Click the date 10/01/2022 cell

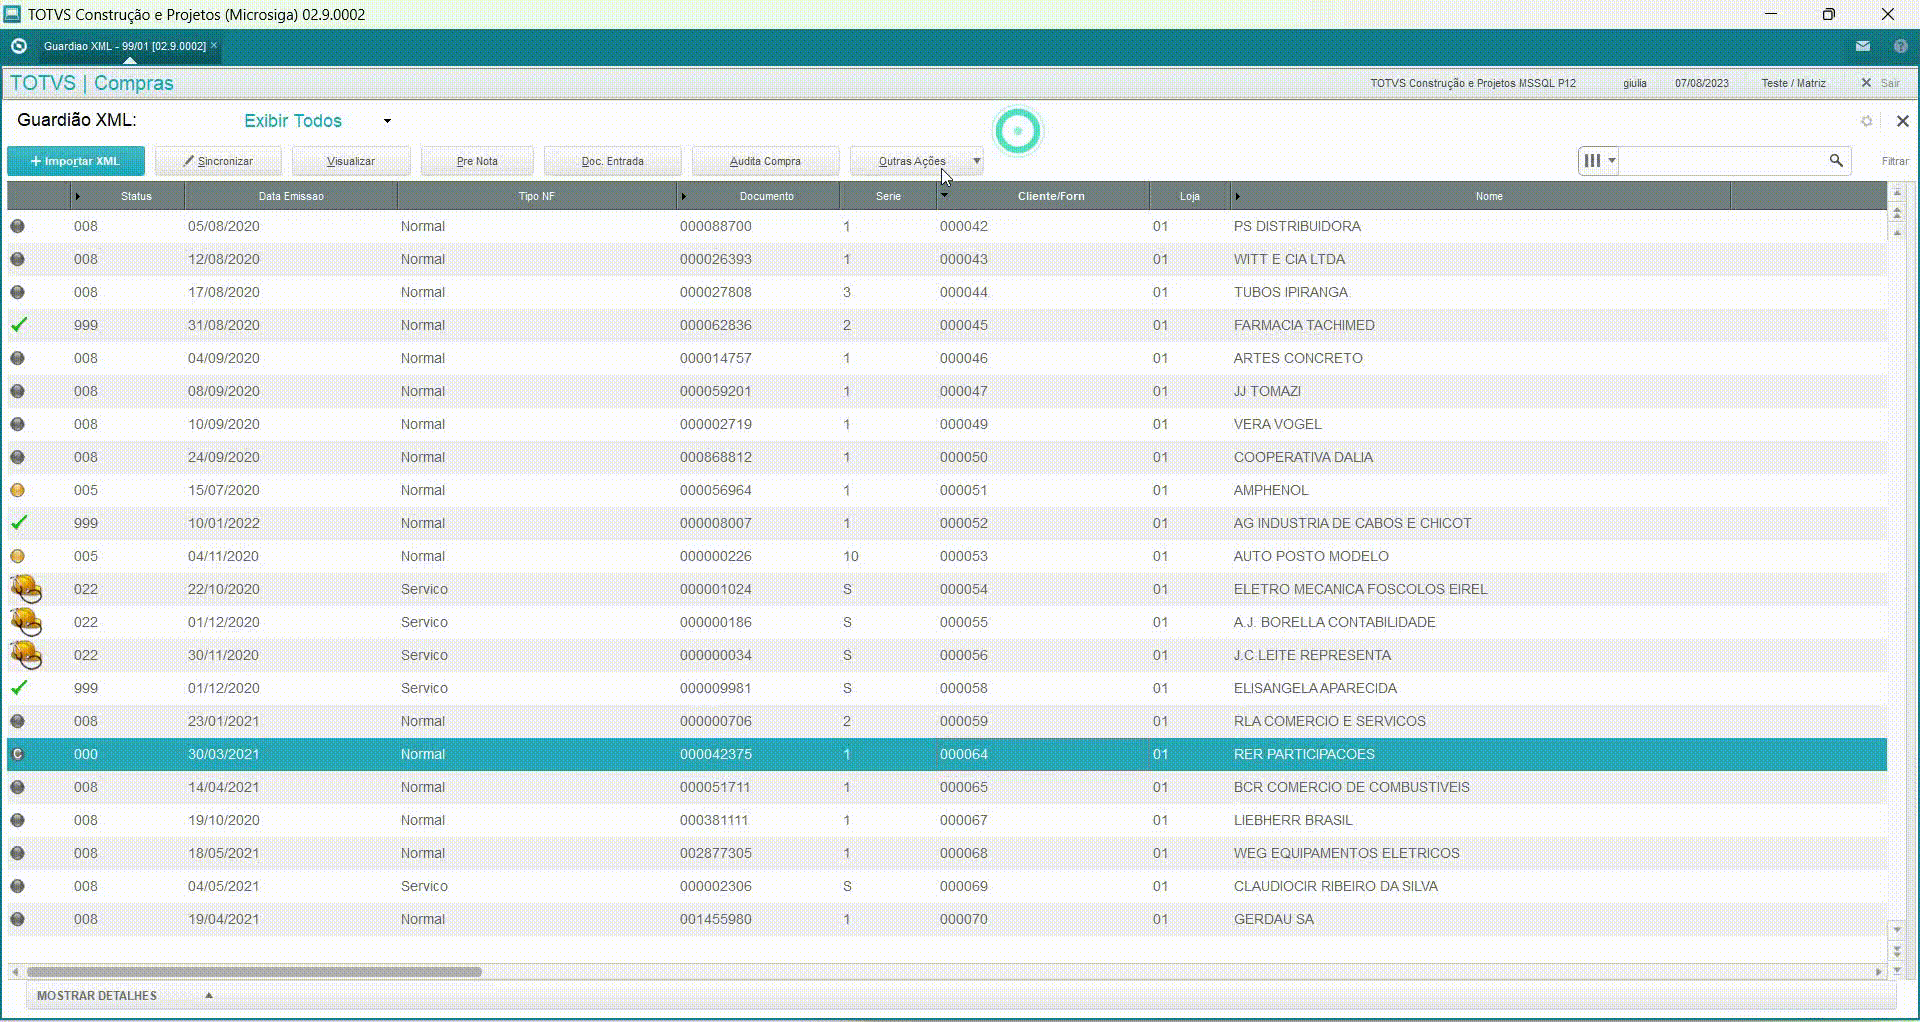pyautogui.click(x=224, y=523)
